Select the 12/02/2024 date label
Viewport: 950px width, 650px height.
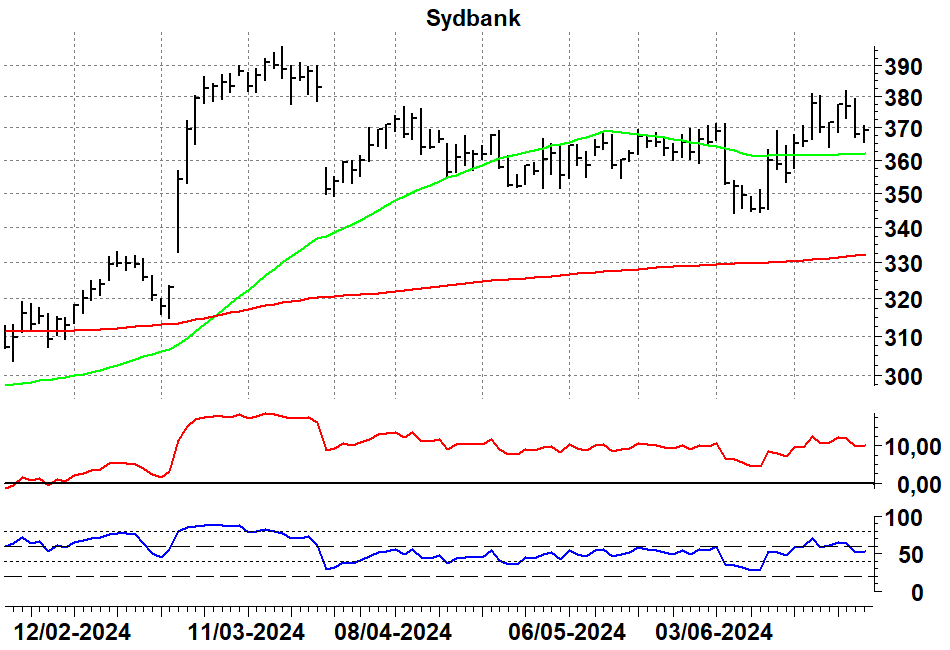tap(72, 633)
